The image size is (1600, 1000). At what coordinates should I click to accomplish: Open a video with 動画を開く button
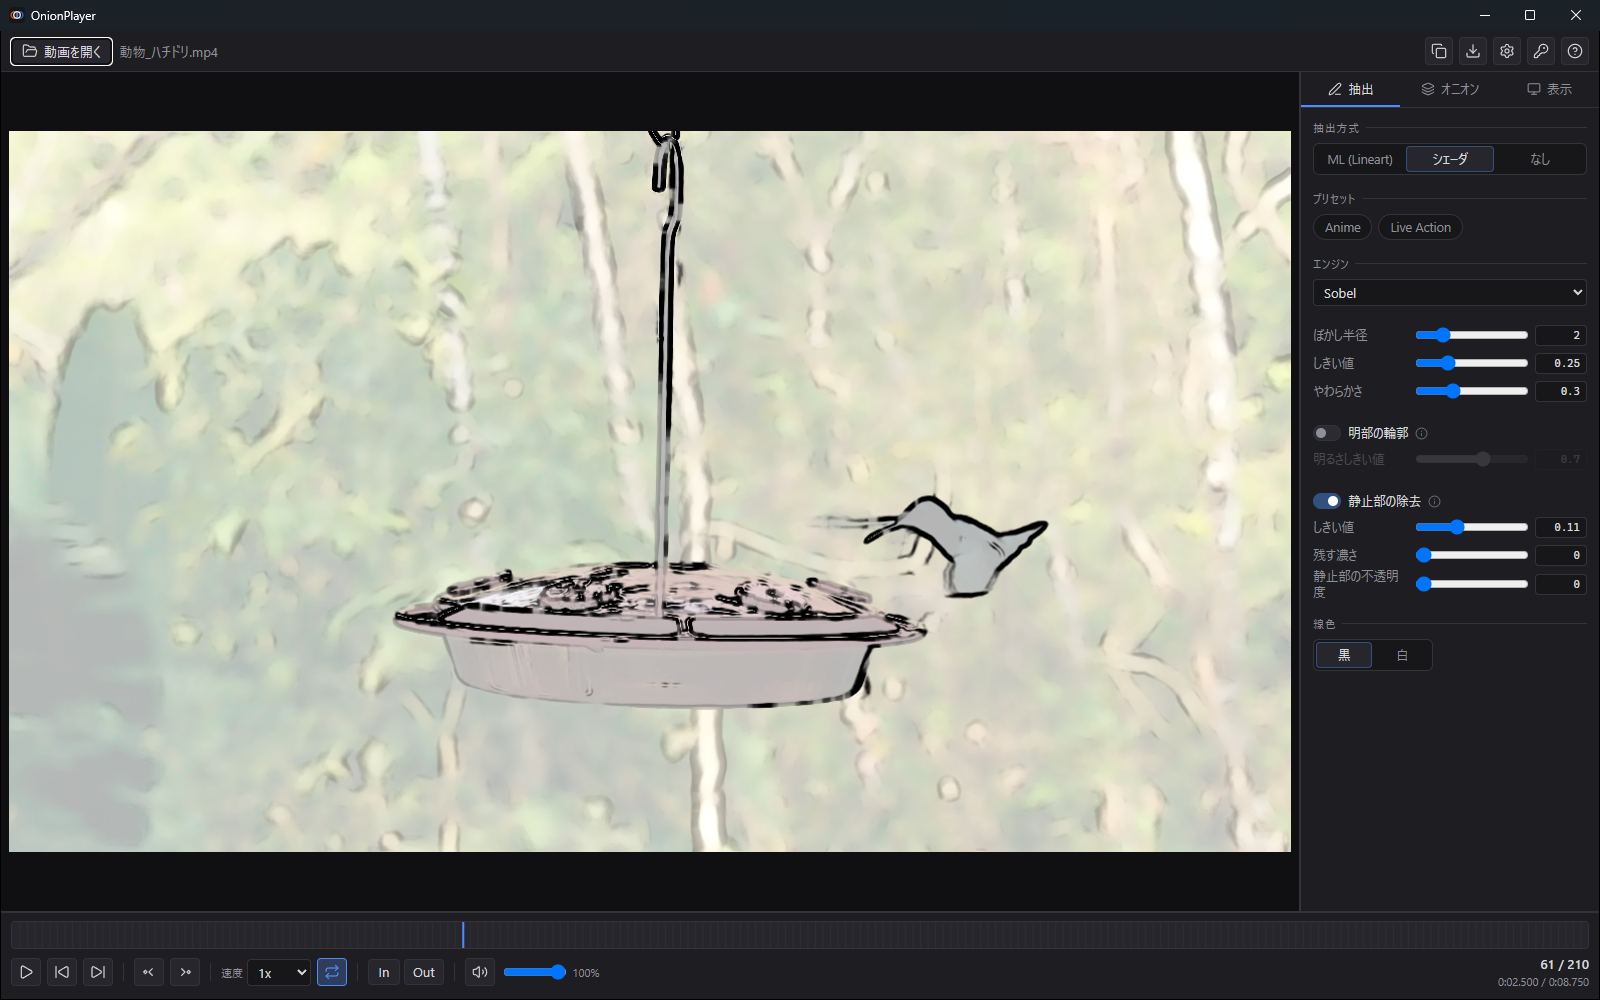(61, 51)
